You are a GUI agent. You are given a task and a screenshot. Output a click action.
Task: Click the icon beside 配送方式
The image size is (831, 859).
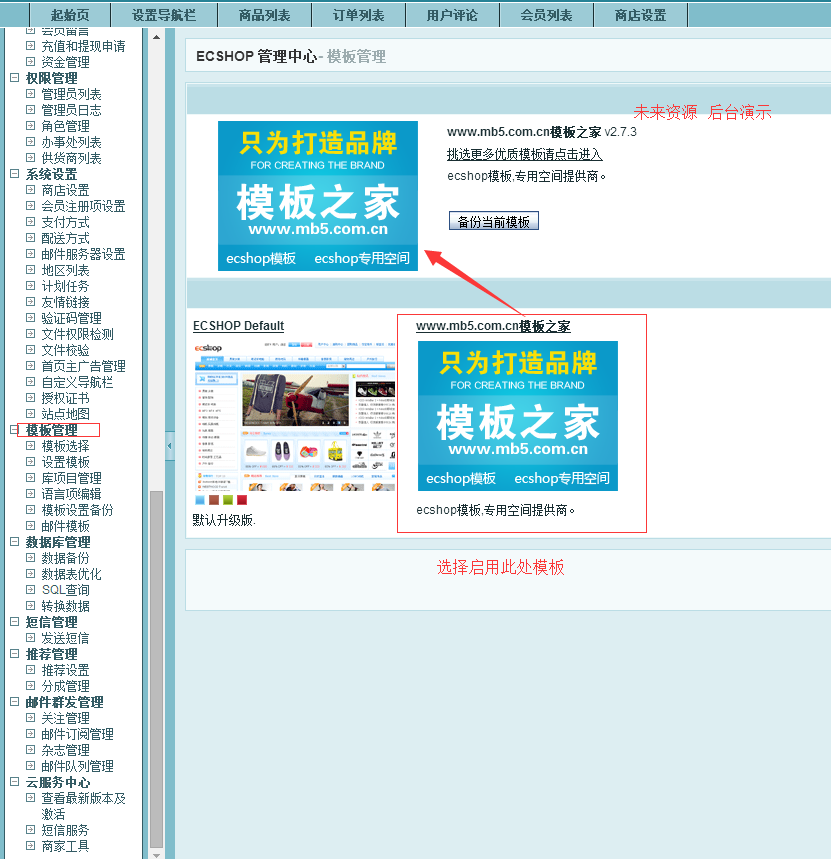[31, 238]
